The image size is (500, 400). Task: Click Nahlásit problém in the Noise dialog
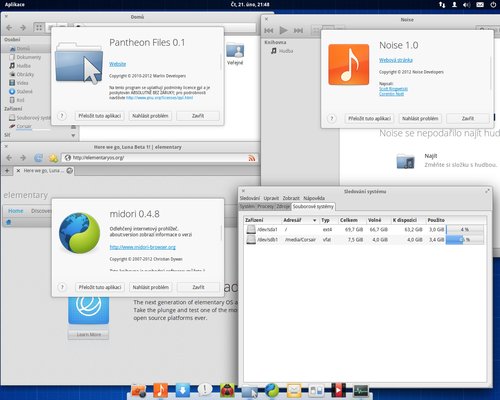coord(420,118)
